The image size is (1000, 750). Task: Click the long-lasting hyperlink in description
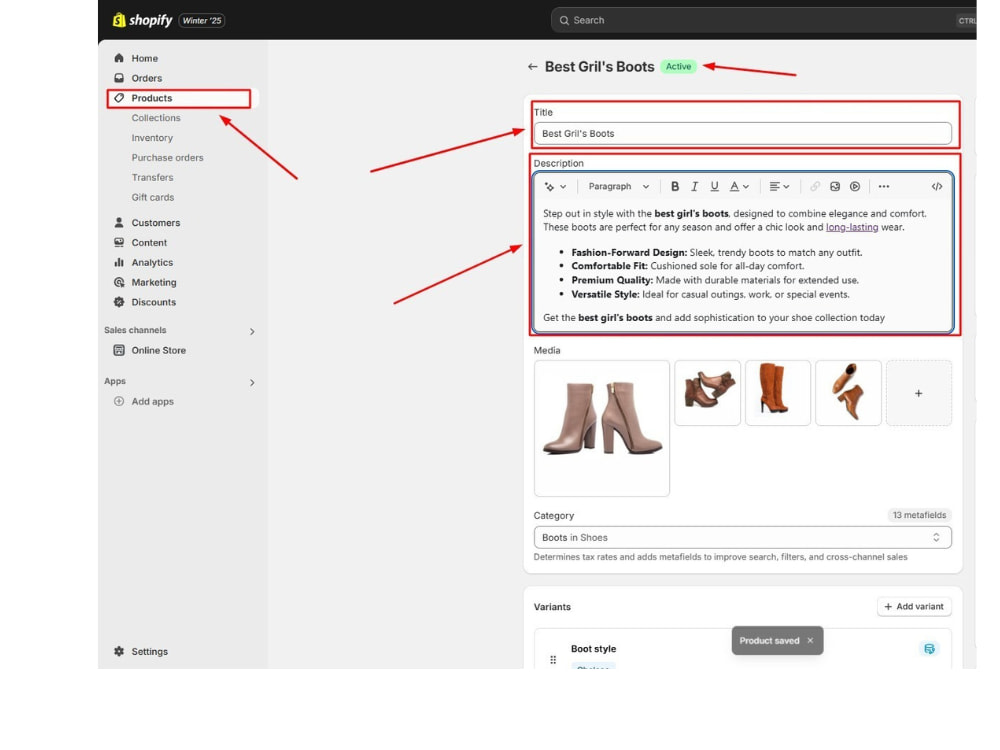[x=851, y=227]
